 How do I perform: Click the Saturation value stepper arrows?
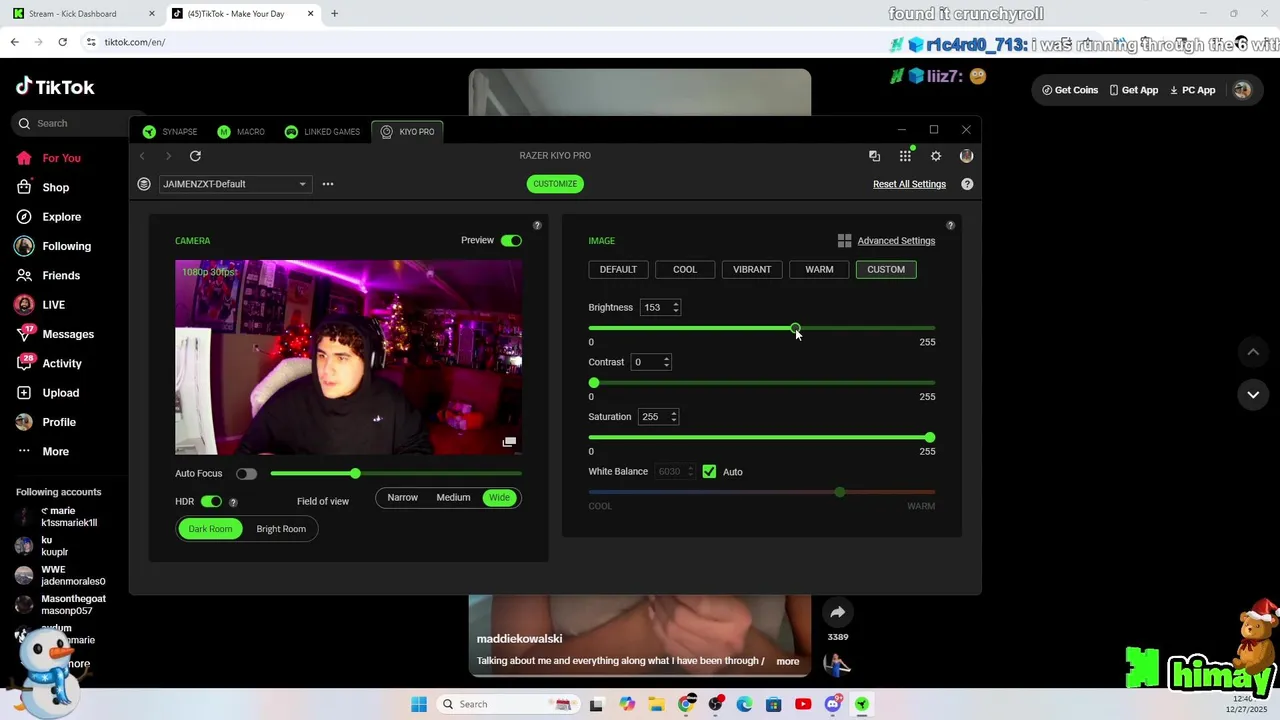click(x=674, y=417)
